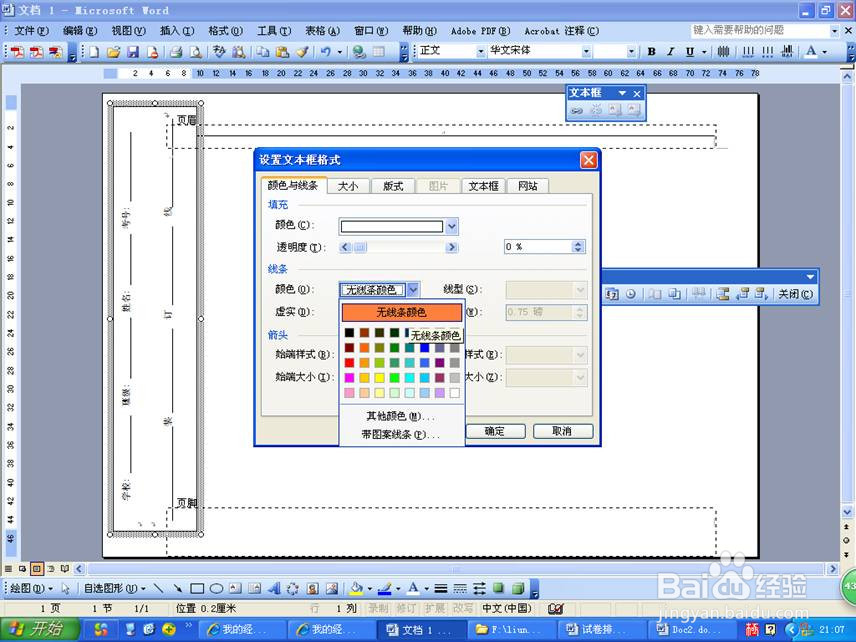The width and height of the screenshot is (856, 642).
Task: Apply line color with the brush icon
Action: 384,588
